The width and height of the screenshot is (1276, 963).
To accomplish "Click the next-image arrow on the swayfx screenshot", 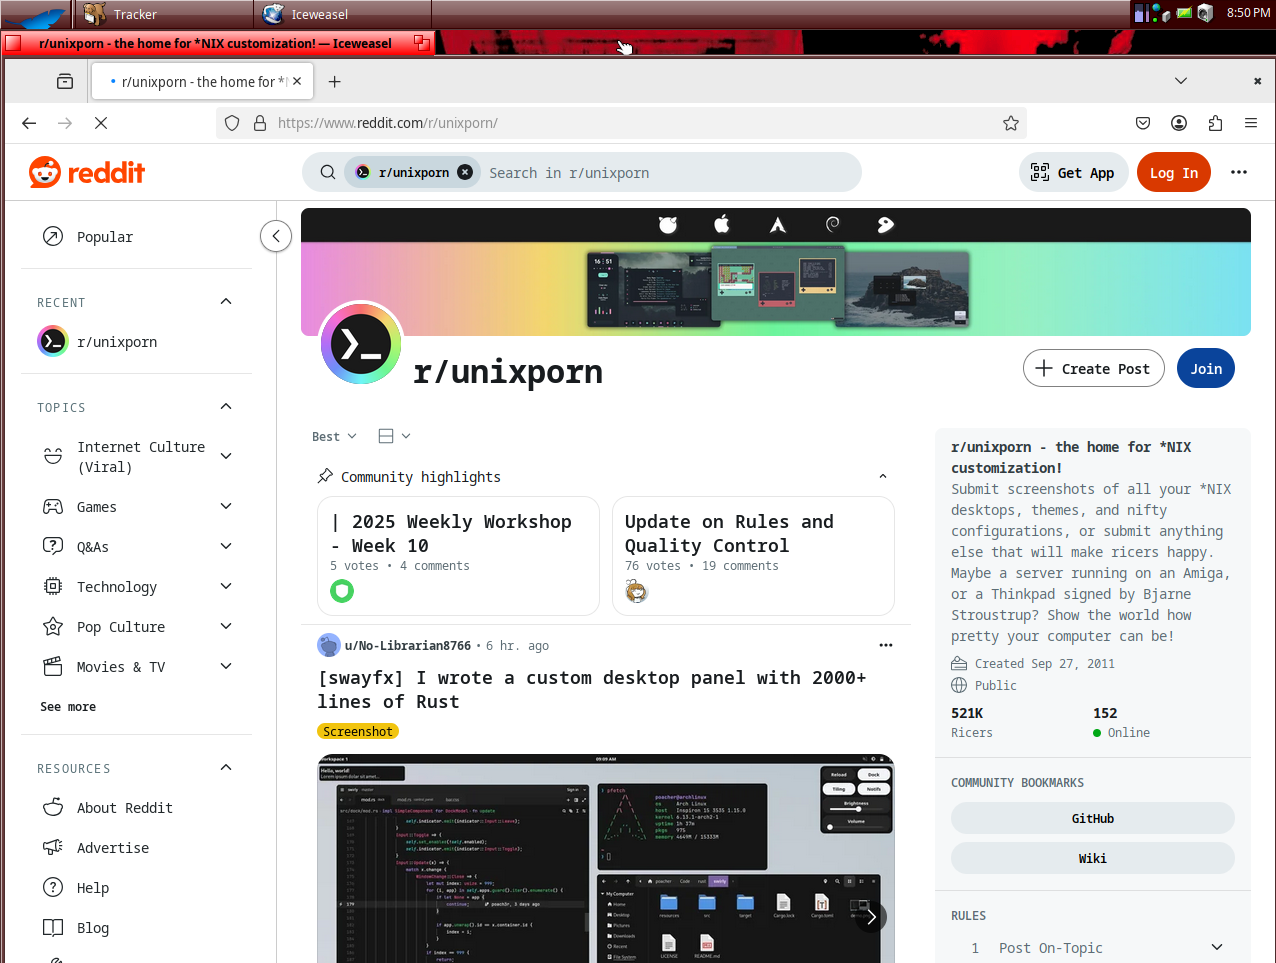I will [870, 915].
